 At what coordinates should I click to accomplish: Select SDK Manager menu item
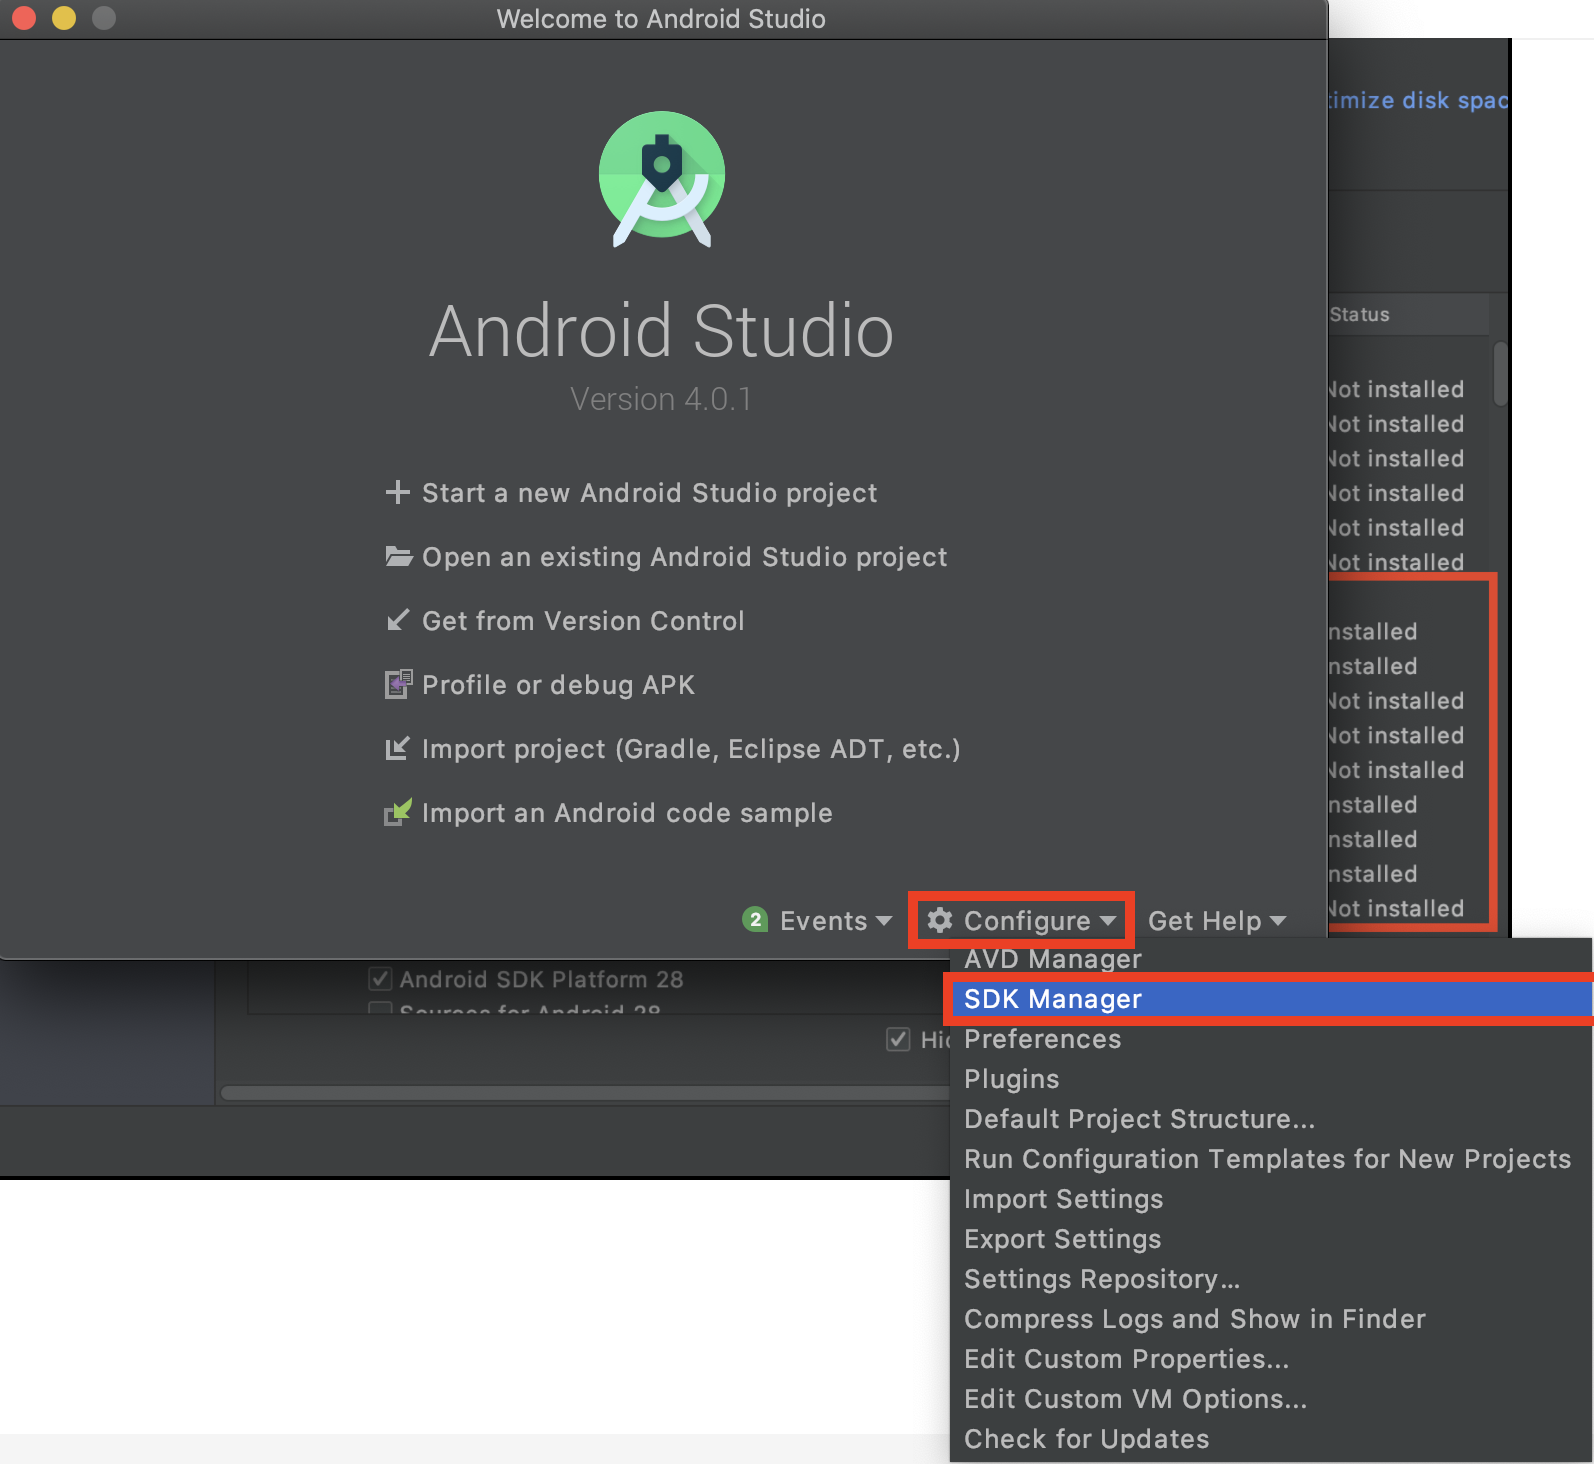point(1270,999)
